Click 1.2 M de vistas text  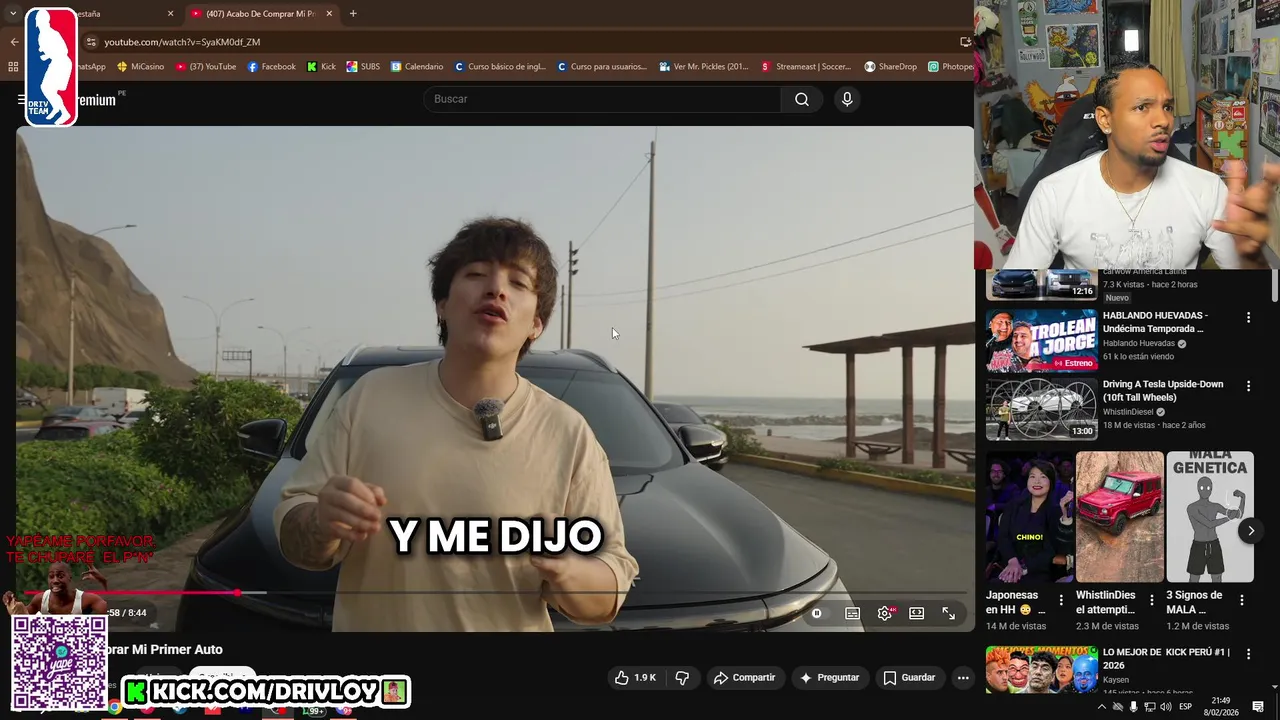1198,626
